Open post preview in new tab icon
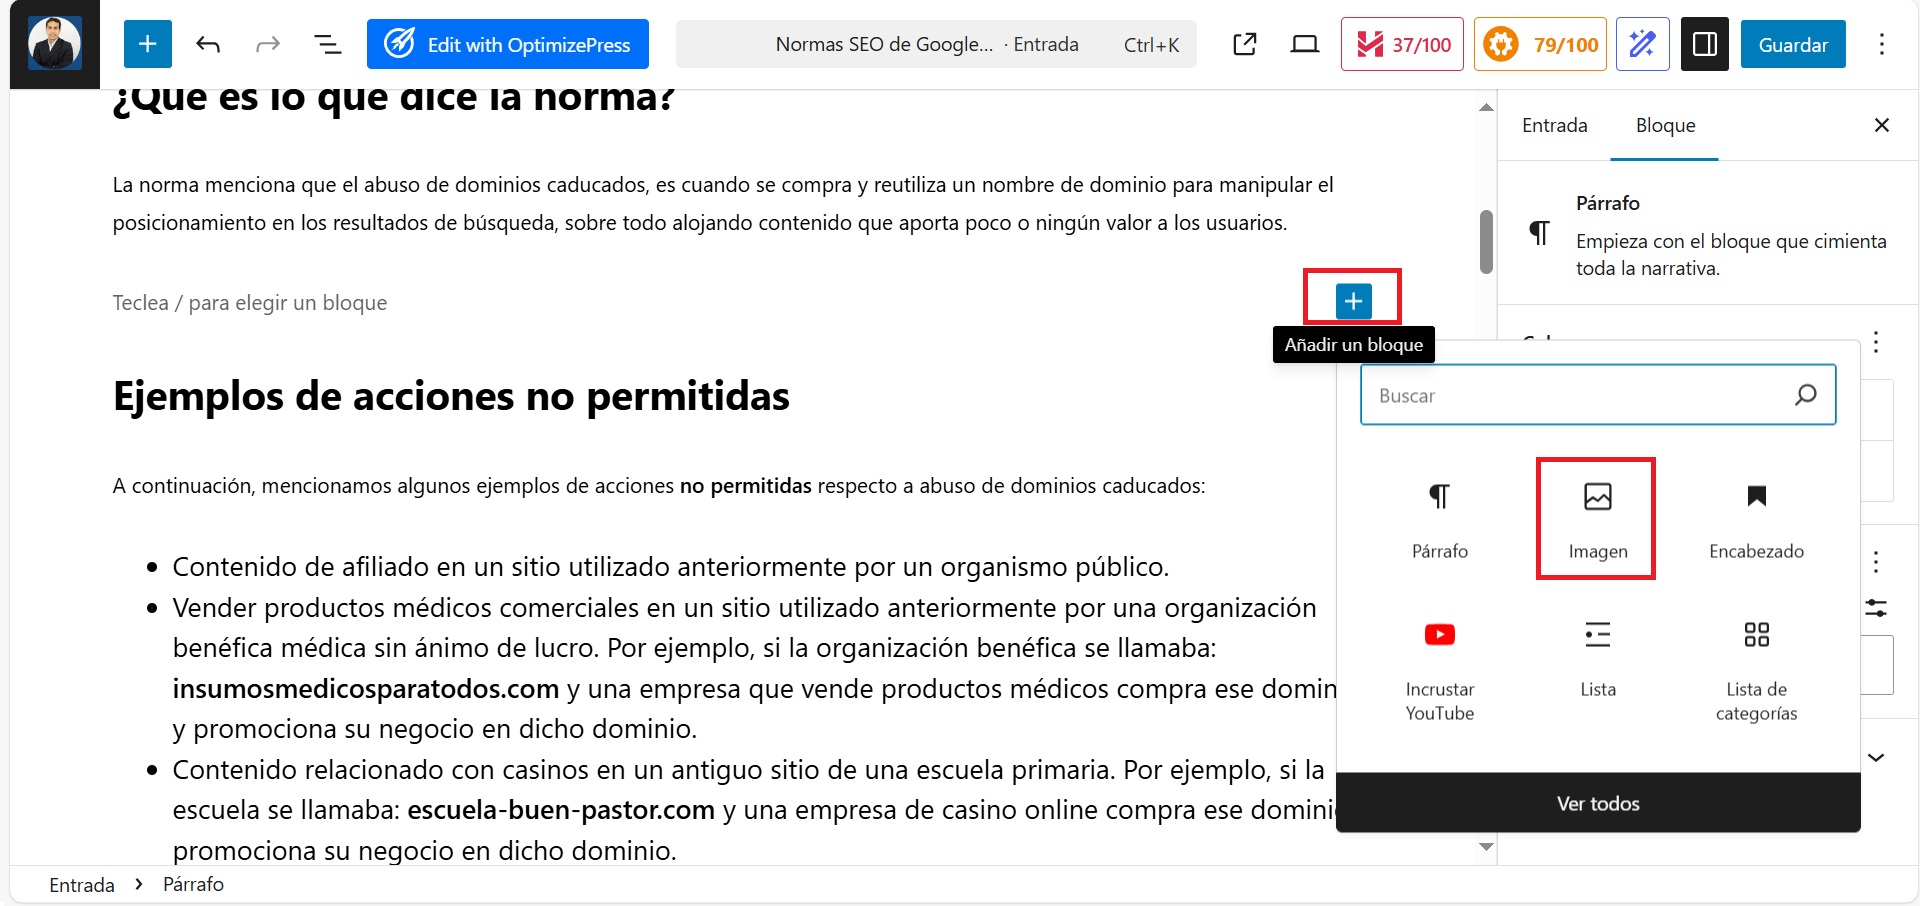Image resolution: width=1920 pixels, height=906 pixels. [x=1244, y=44]
